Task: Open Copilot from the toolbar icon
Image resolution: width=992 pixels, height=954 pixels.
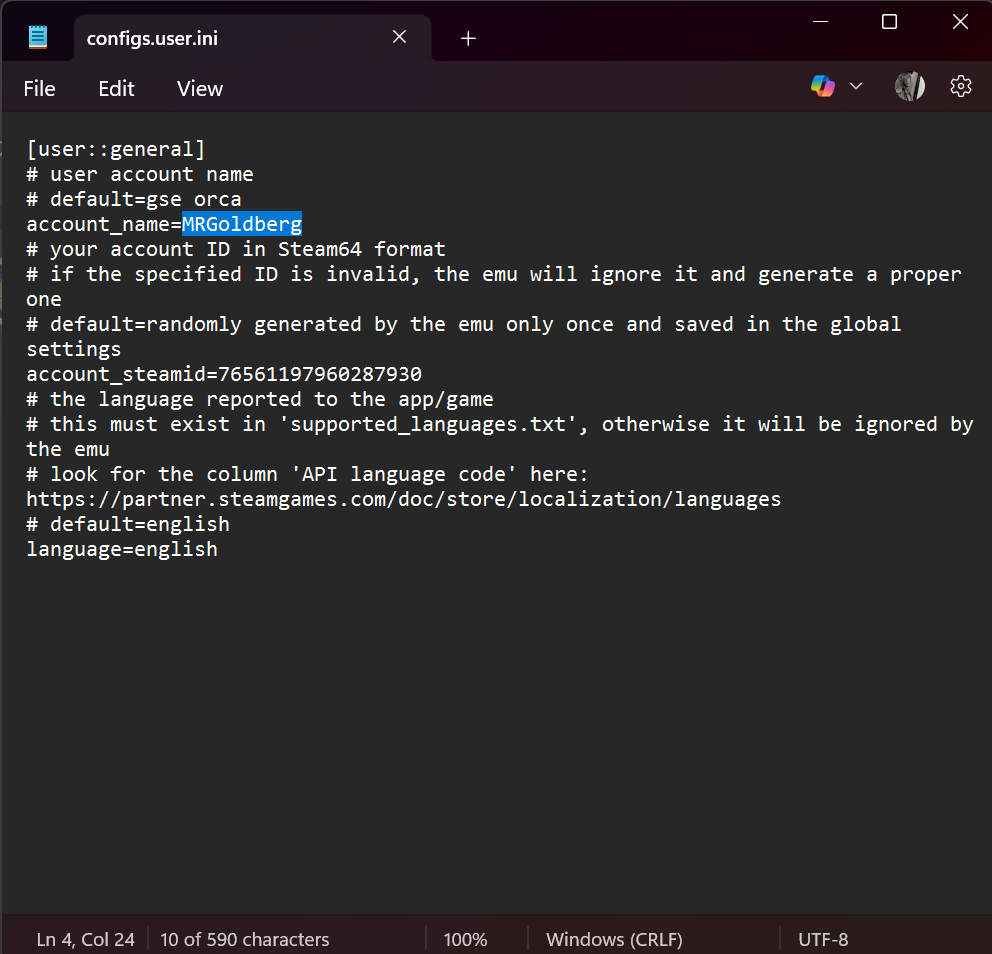Action: point(822,86)
